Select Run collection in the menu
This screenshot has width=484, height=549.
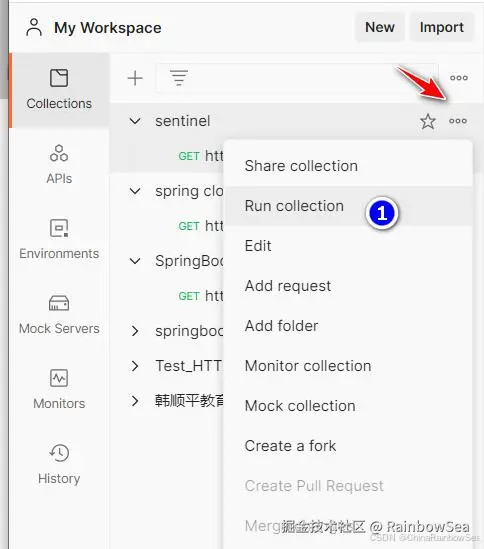point(348,206)
